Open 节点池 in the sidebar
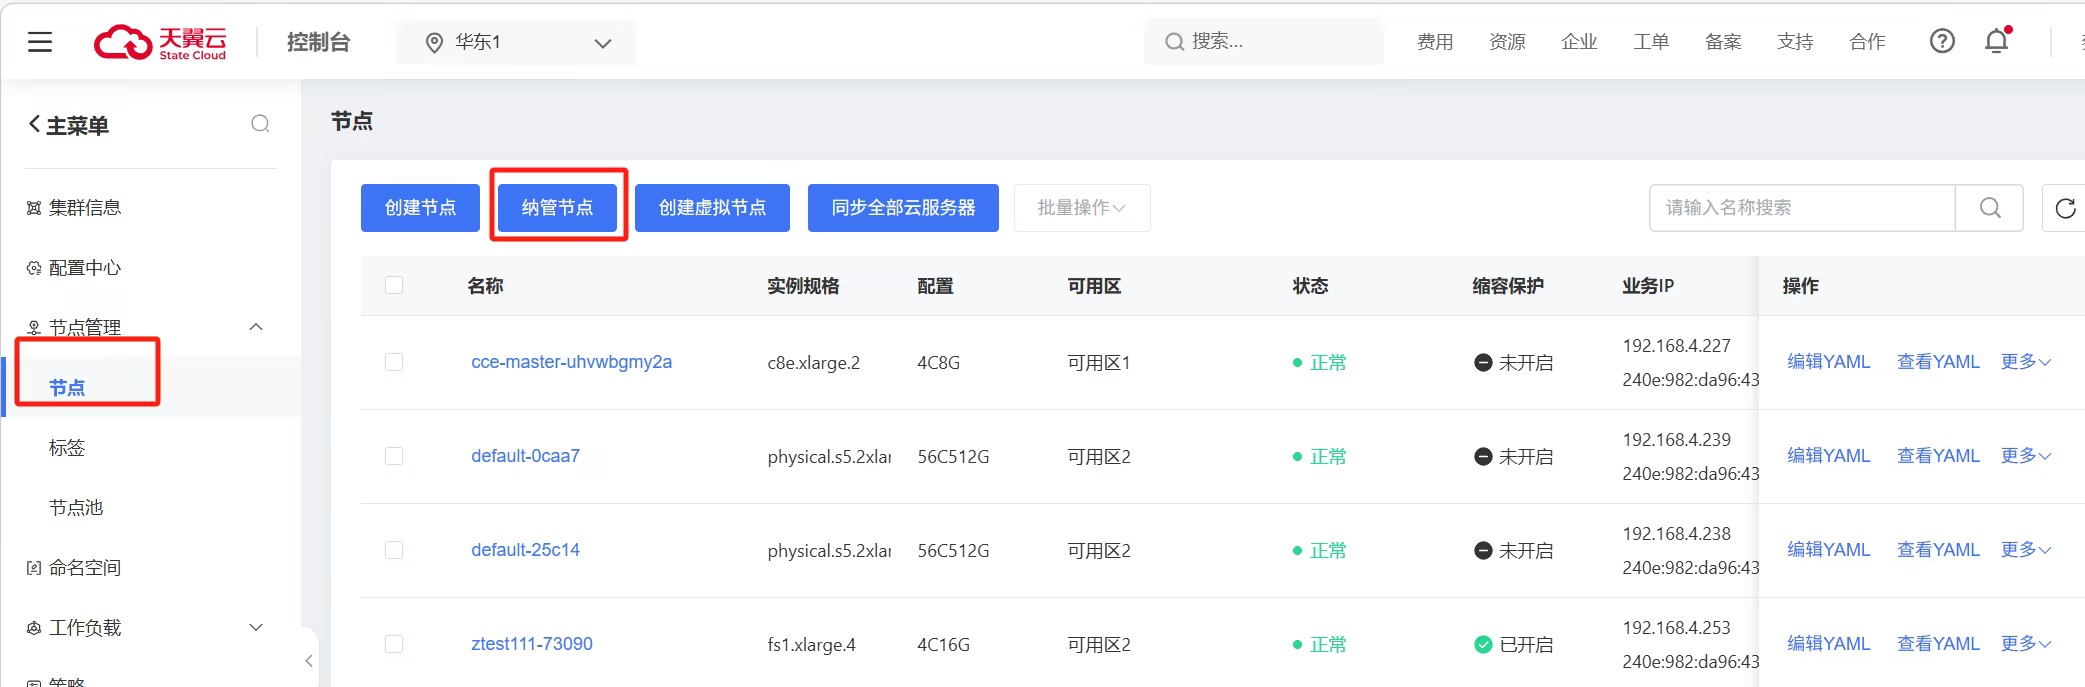2085x687 pixels. [x=76, y=508]
